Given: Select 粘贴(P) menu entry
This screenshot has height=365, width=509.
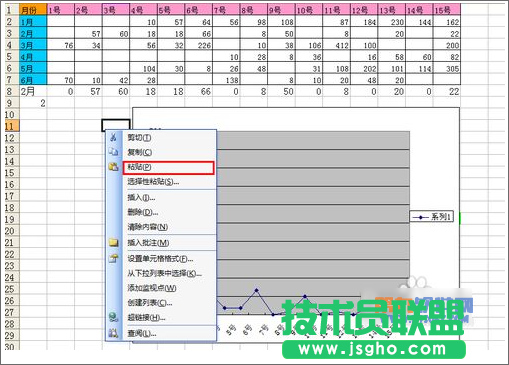Looking at the screenshot, I should coord(168,167).
